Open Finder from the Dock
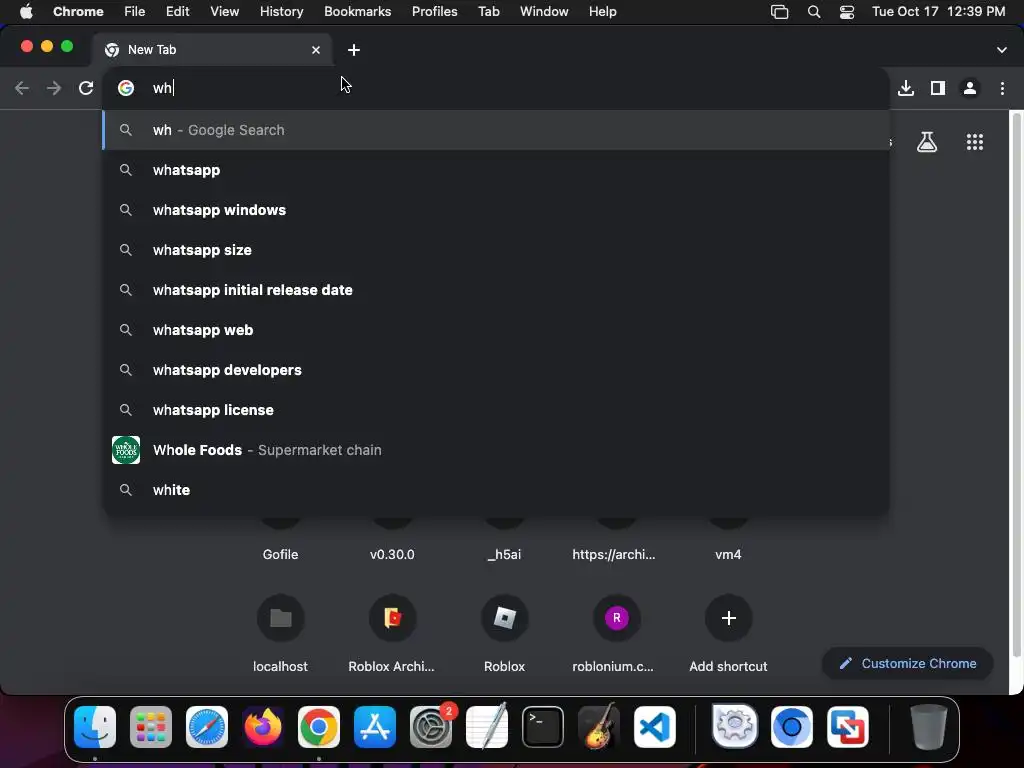 [95, 726]
